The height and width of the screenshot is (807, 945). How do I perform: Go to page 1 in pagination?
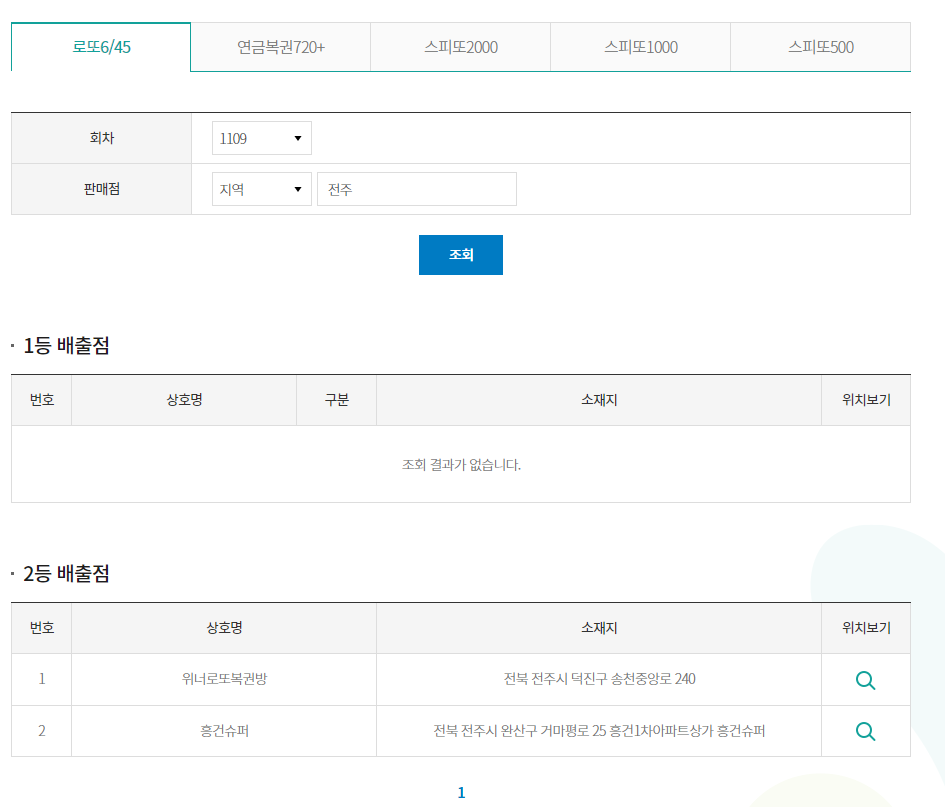click(462, 793)
